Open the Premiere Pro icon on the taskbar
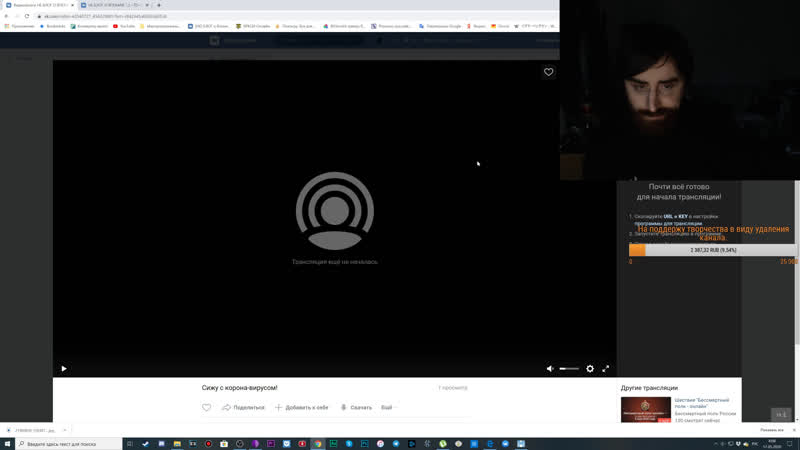 click(271, 444)
